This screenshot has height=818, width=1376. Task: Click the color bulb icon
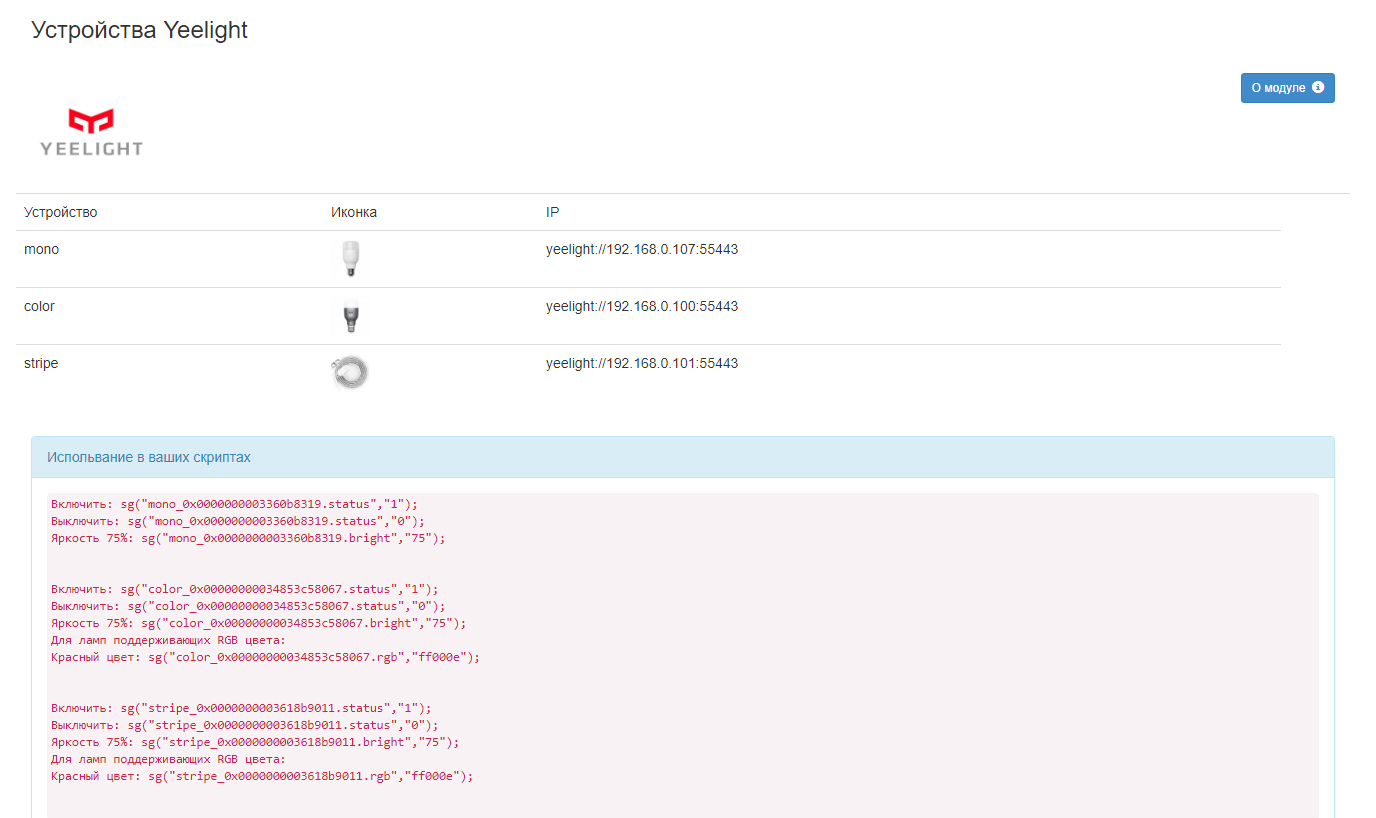[350, 316]
